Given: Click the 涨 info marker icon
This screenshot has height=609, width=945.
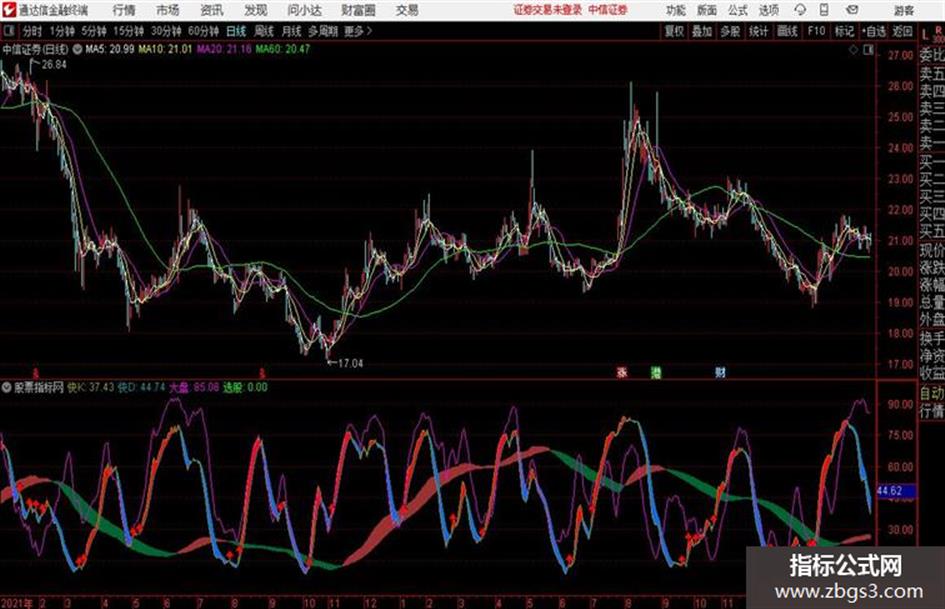Looking at the screenshot, I should [622, 372].
